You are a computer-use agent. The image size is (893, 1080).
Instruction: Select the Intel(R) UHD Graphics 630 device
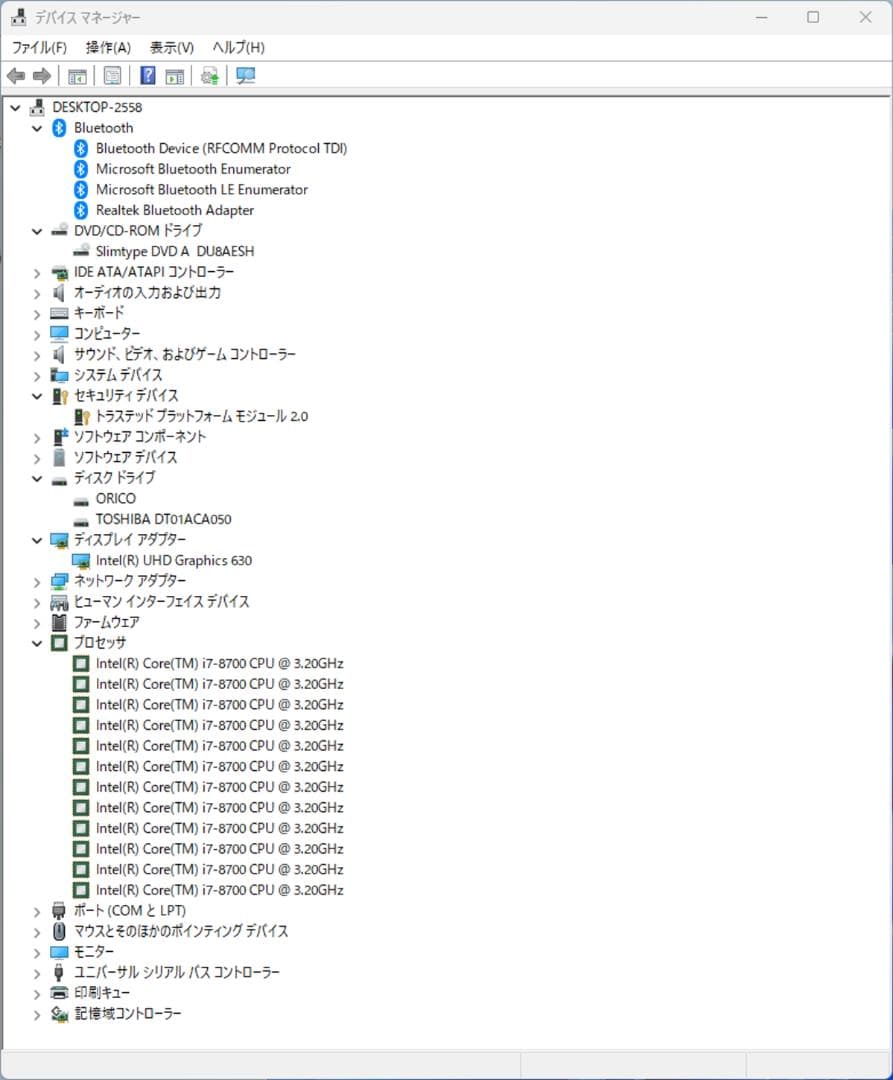[173, 560]
